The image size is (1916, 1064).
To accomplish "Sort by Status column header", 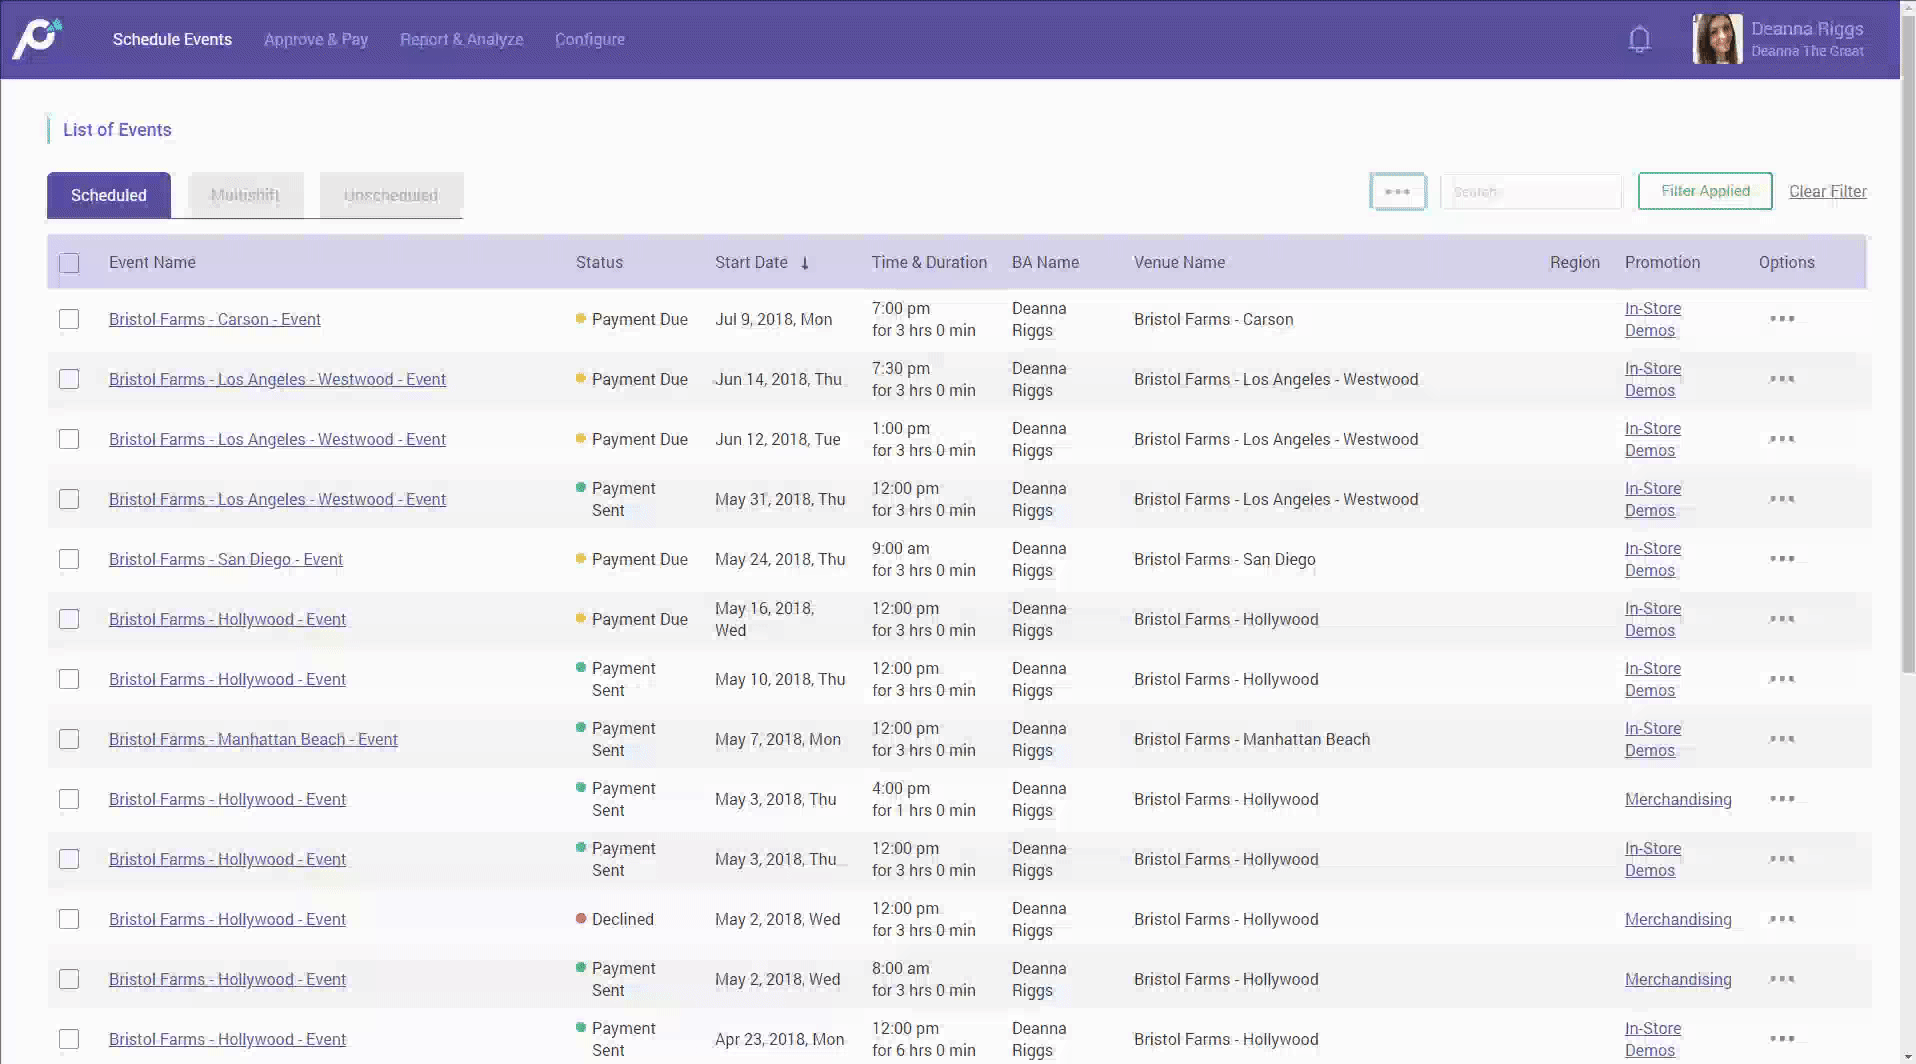I will (x=599, y=262).
